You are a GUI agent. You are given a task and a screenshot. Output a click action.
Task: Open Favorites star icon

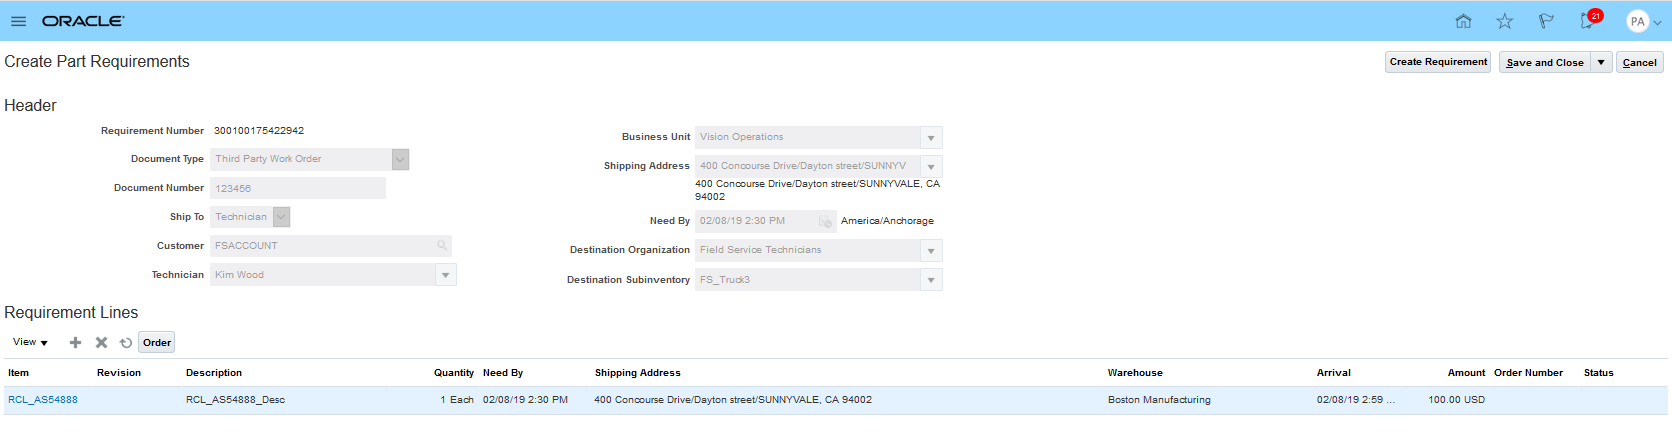coord(1504,21)
